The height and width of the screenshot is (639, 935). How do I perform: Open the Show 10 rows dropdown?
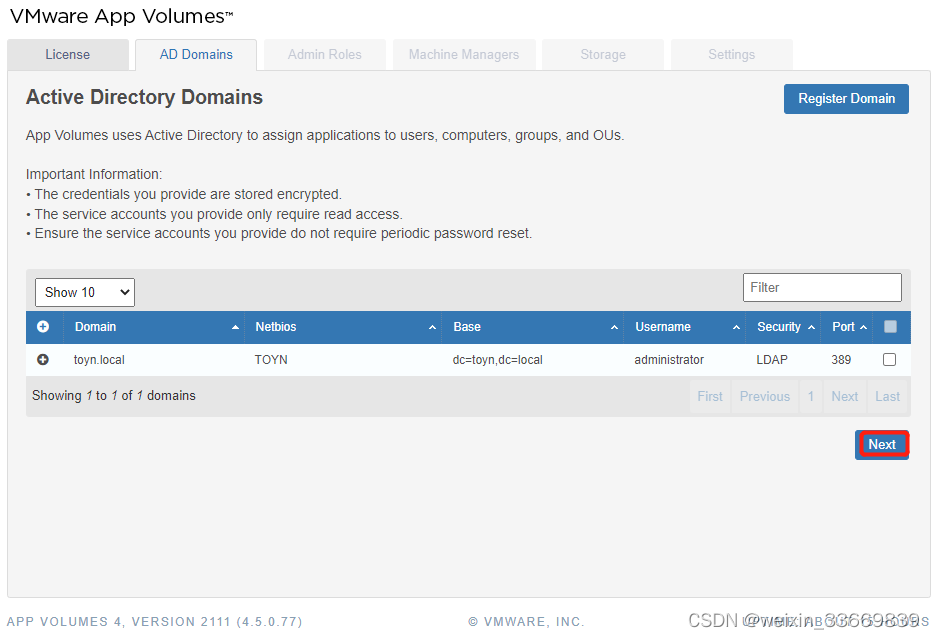pyautogui.click(x=85, y=293)
